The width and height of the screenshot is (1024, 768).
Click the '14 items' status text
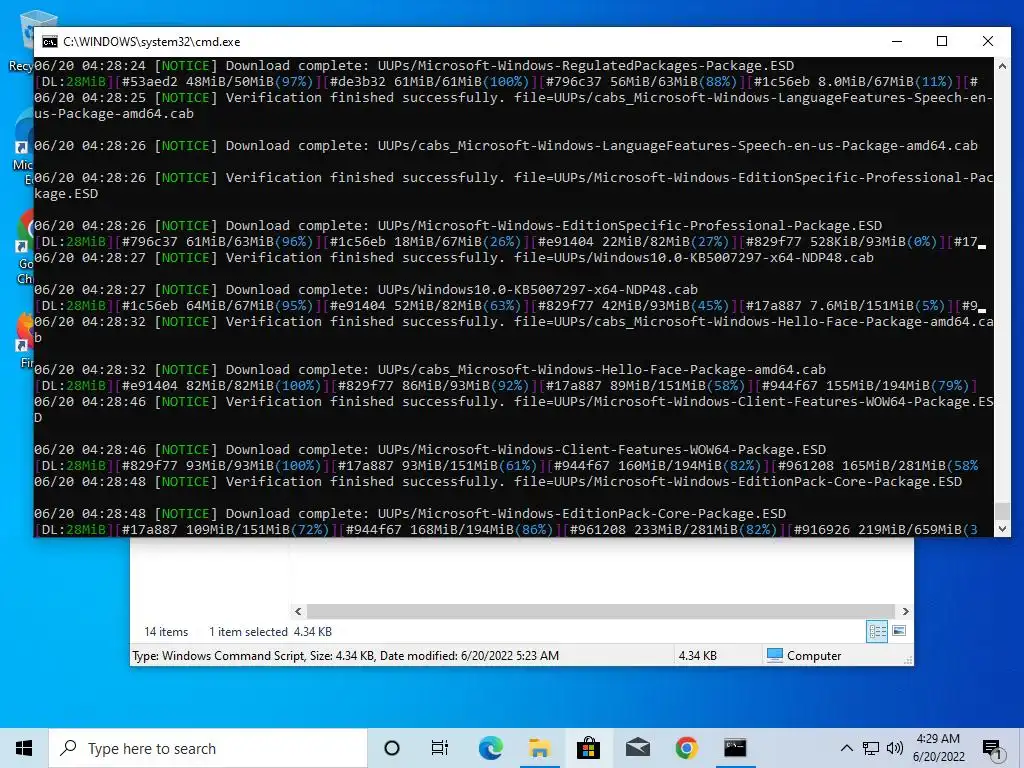(166, 632)
